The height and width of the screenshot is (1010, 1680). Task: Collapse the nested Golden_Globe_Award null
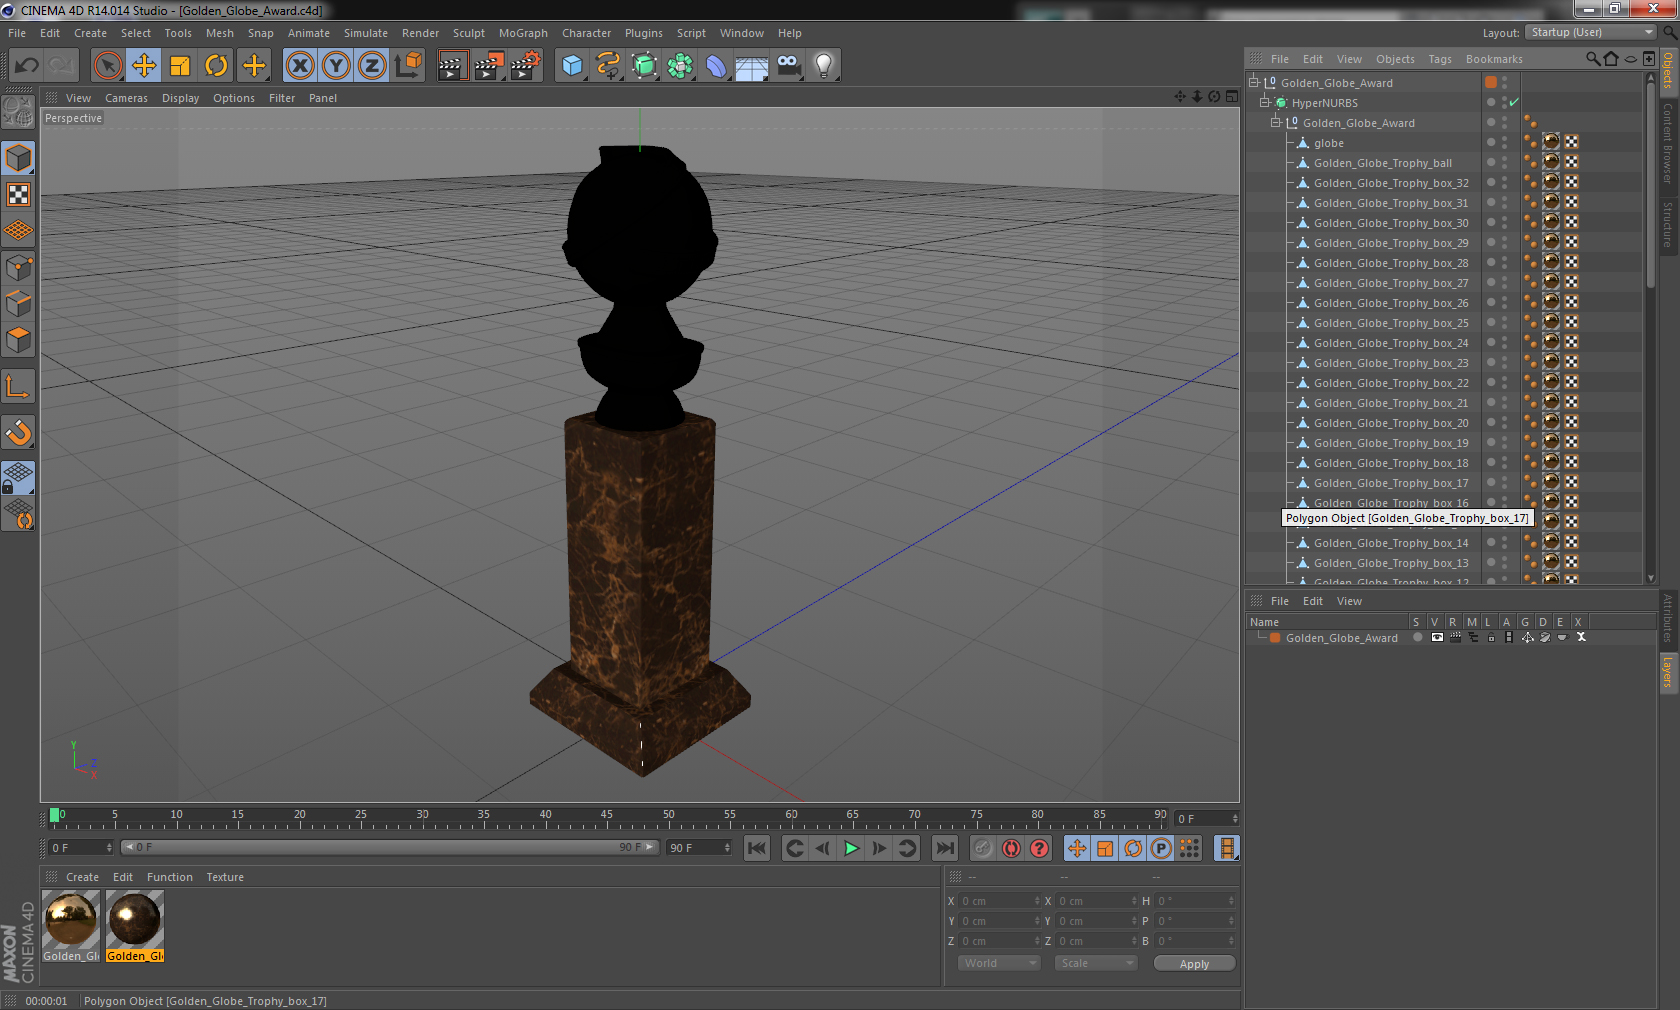pos(1276,122)
